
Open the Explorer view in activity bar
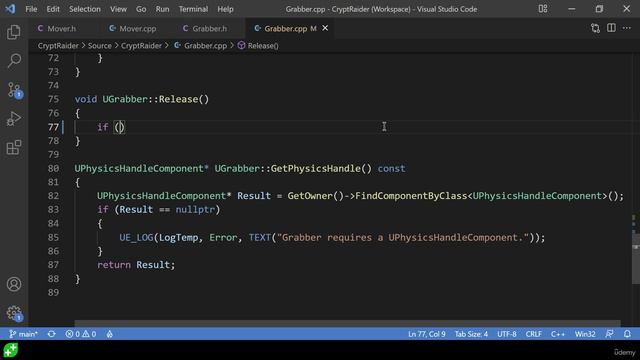[x=14, y=32]
